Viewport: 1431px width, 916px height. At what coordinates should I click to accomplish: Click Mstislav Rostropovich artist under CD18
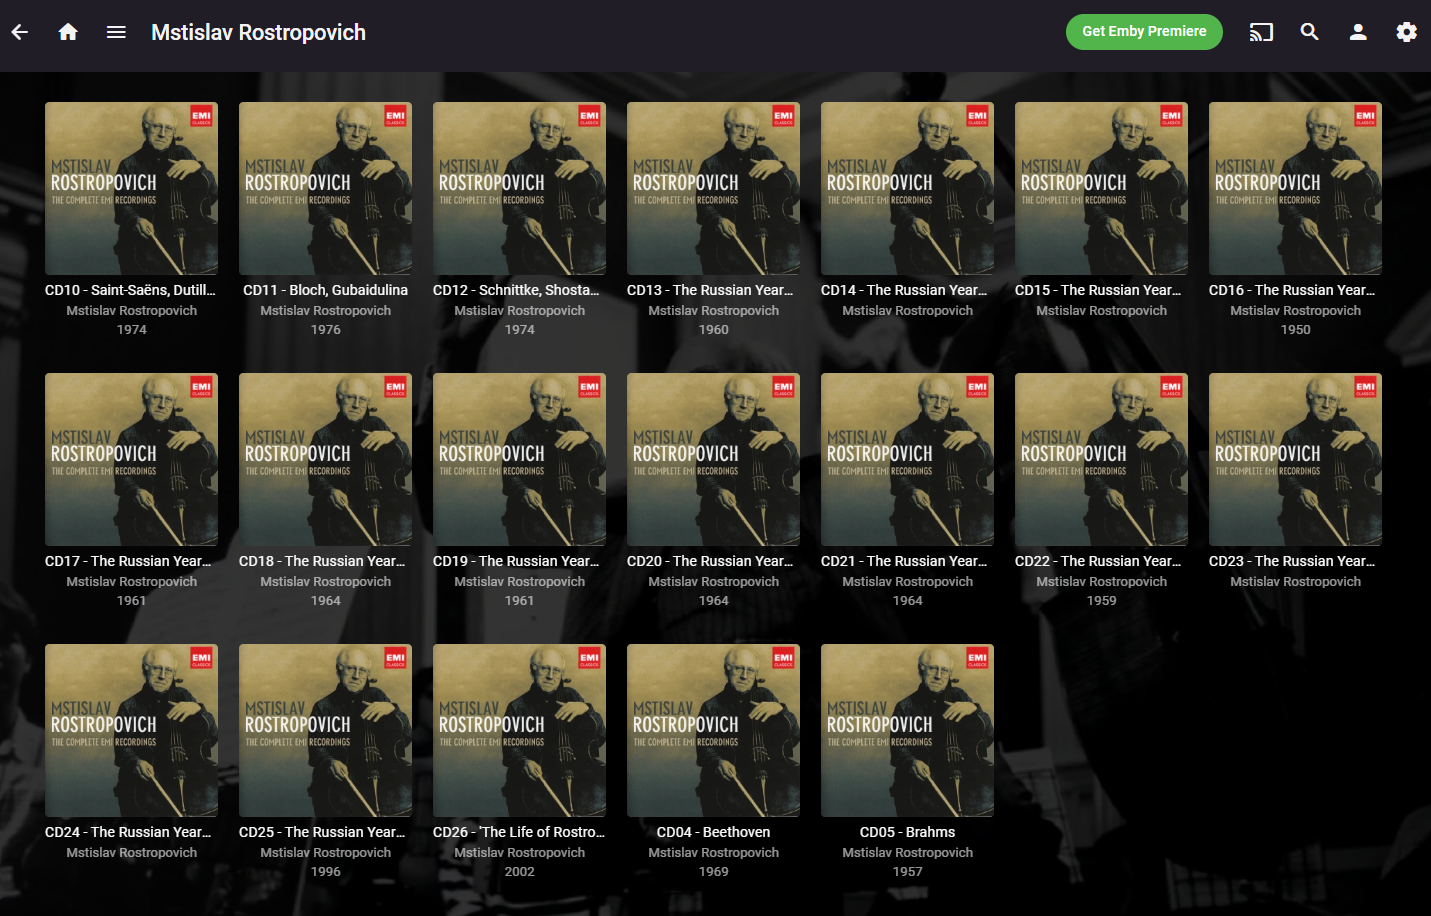point(325,582)
